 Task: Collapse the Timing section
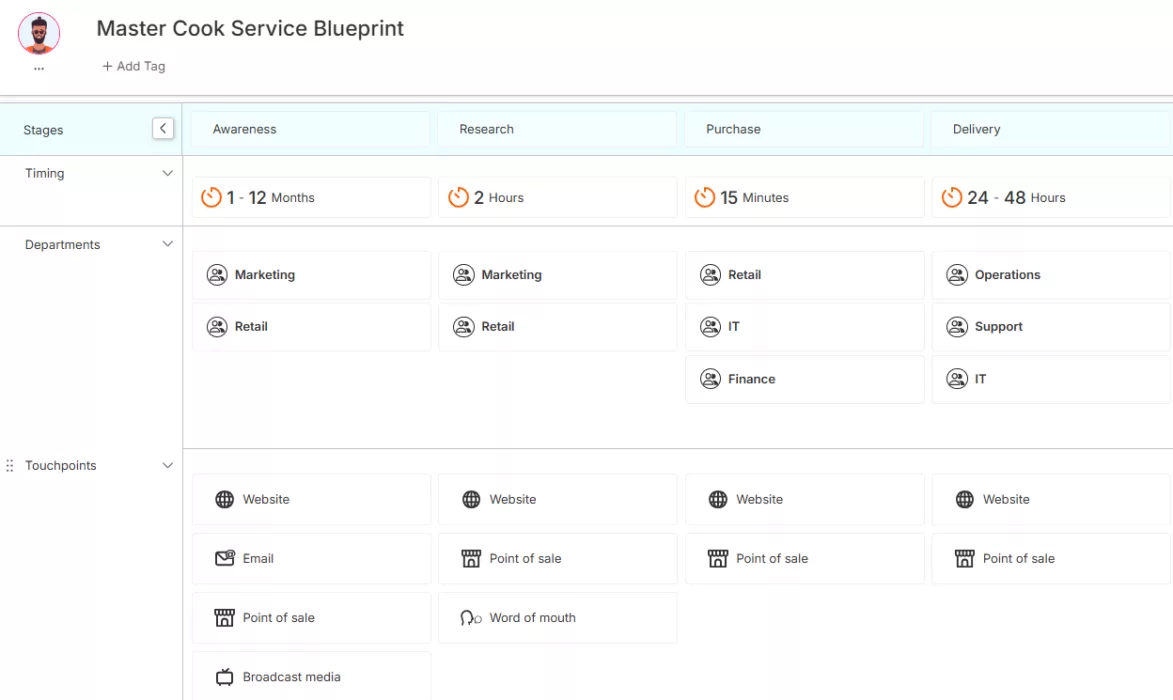[x=167, y=172]
